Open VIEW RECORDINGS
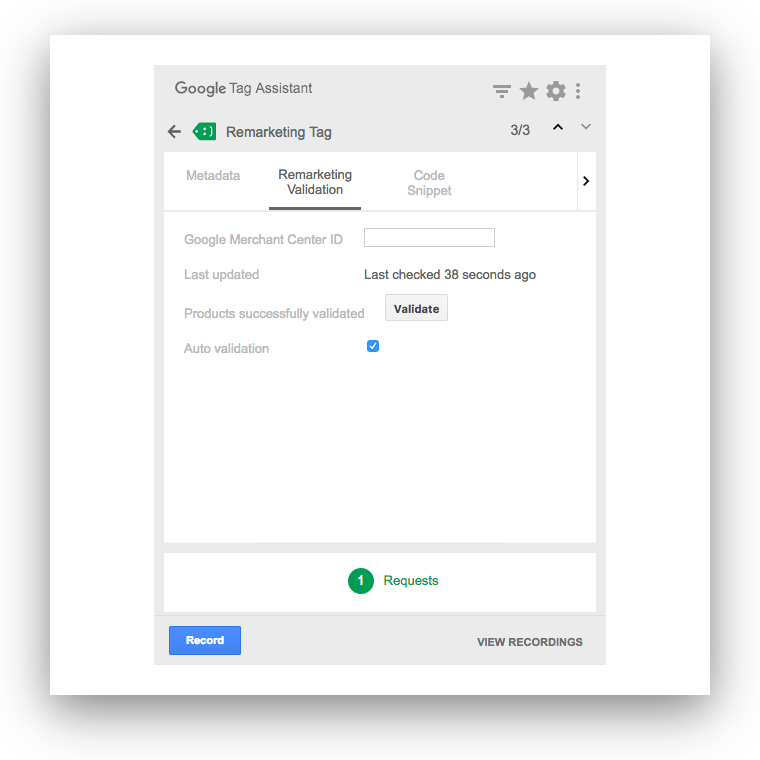Image resolution: width=760 pixels, height=760 pixels. [x=529, y=642]
